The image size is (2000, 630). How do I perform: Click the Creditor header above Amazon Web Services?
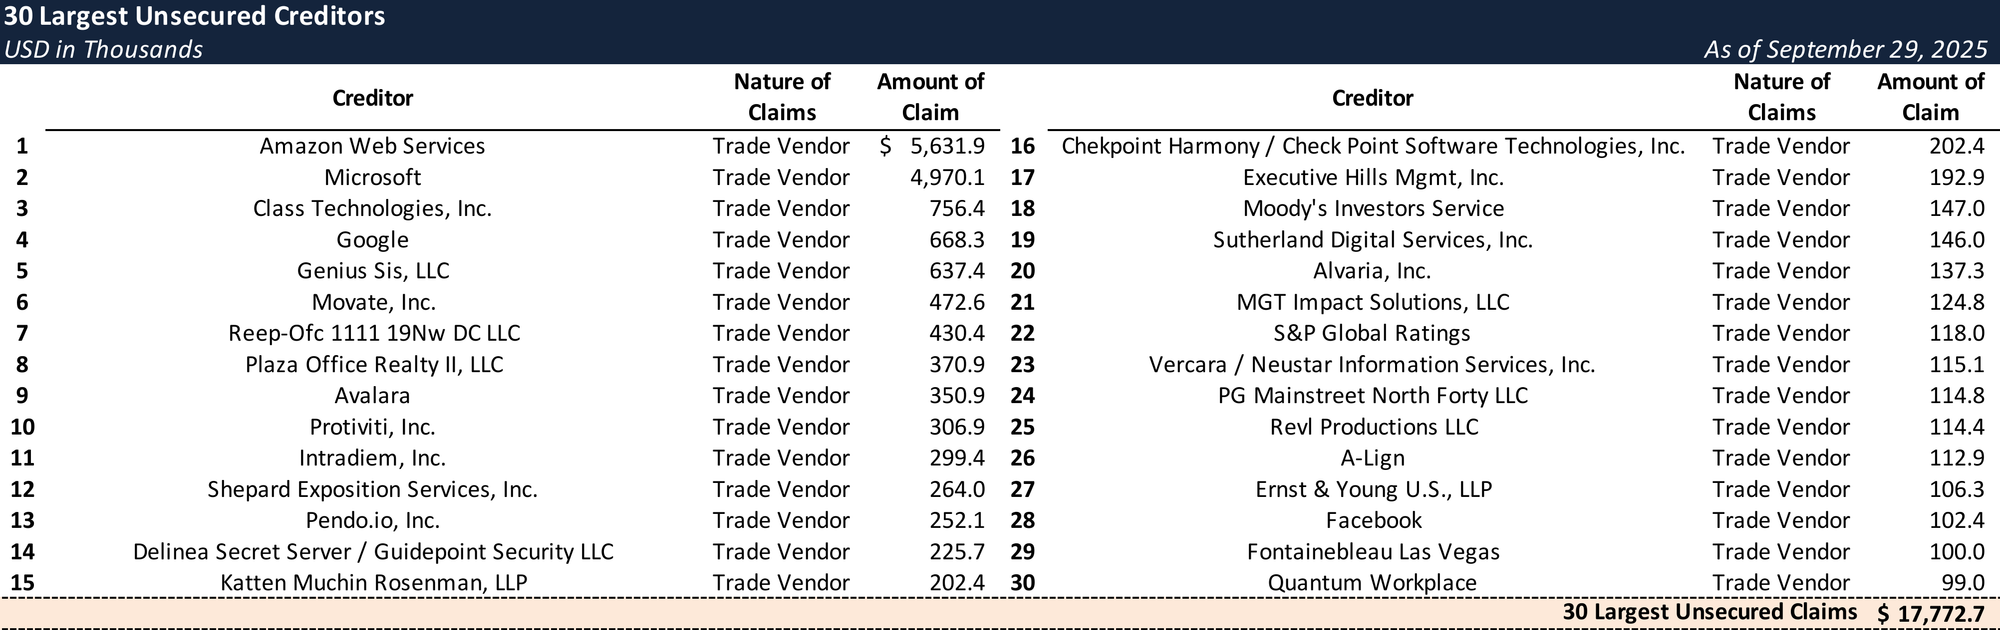pos(372,98)
